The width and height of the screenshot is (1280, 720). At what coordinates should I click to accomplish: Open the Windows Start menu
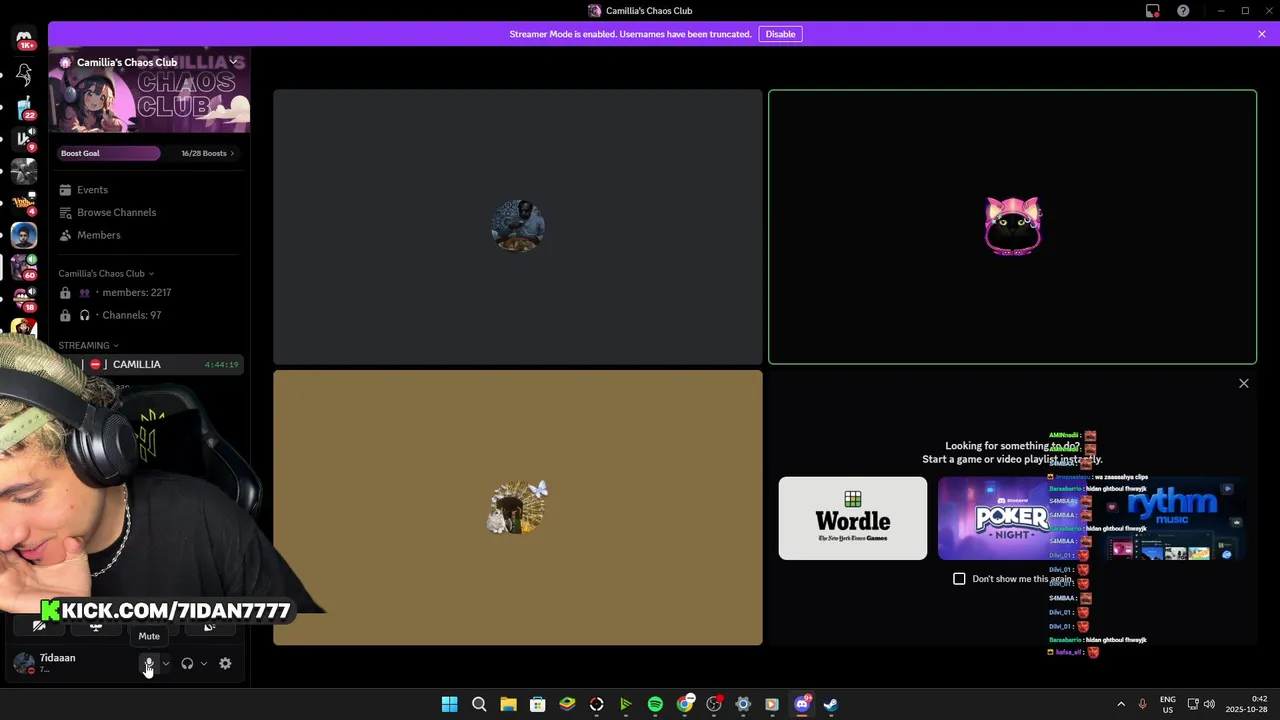click(x=450, y=704)
